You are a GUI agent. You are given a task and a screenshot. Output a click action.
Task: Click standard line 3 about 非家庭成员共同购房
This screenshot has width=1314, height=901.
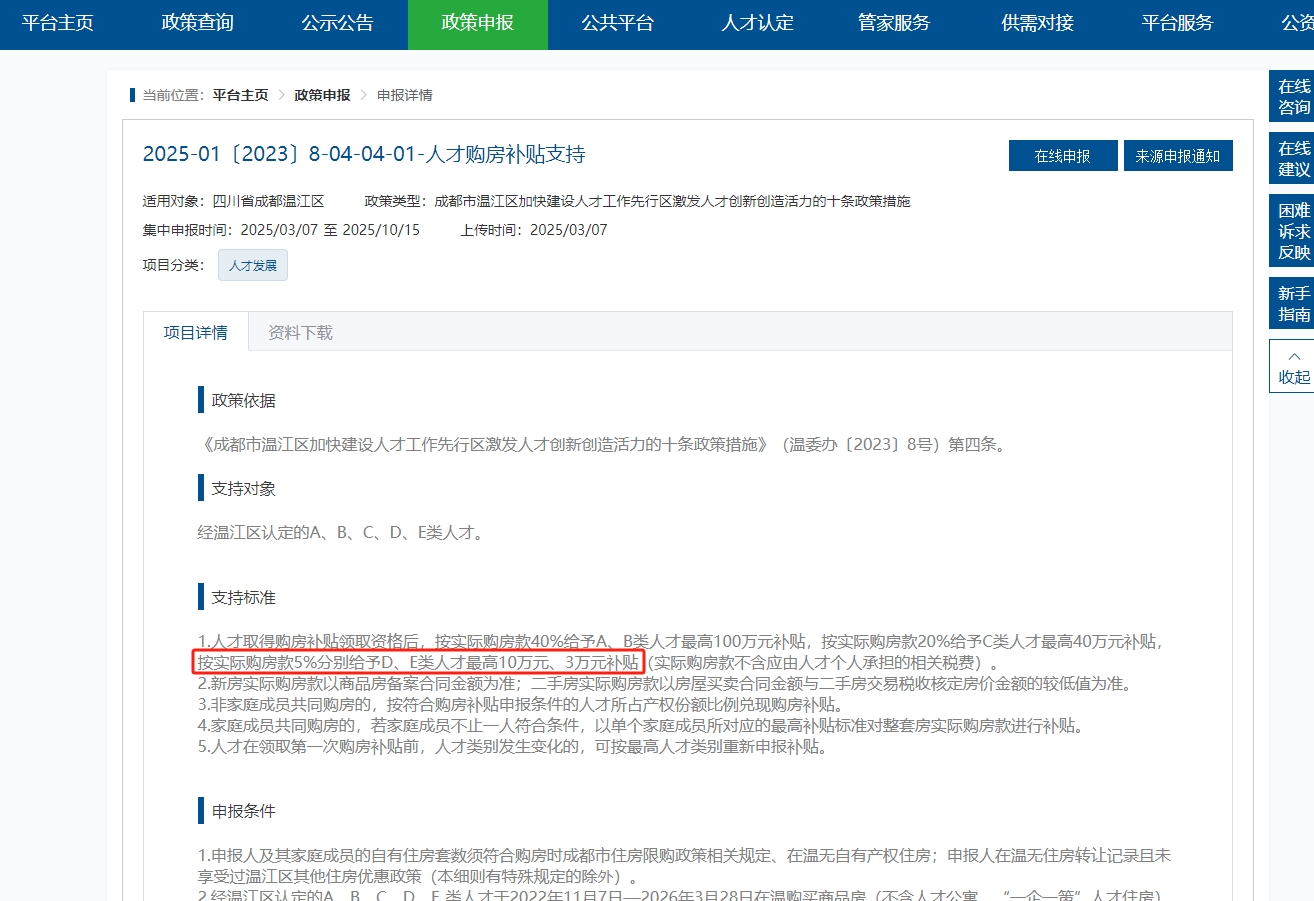tap(522, 705)
